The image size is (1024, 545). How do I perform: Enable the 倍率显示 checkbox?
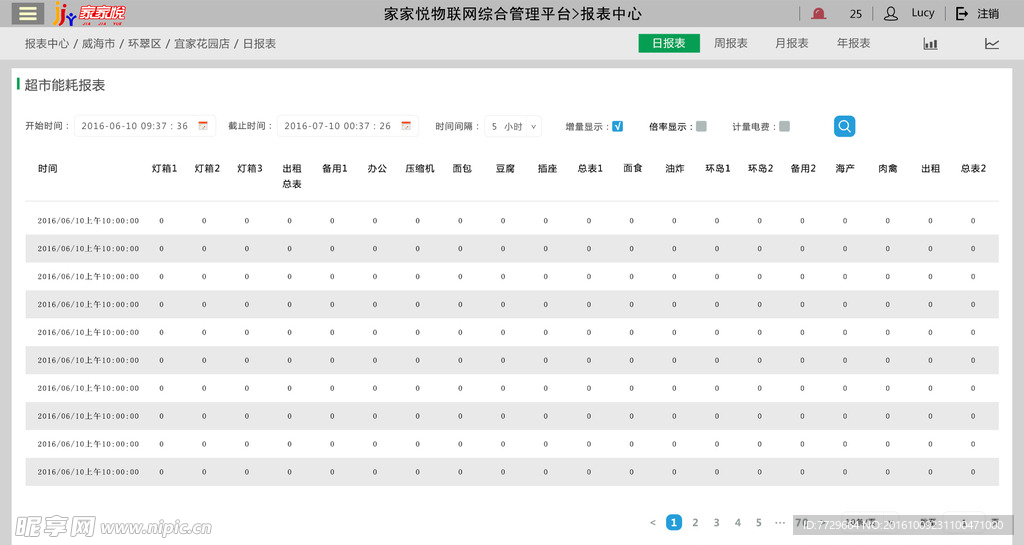click(701, 126)
